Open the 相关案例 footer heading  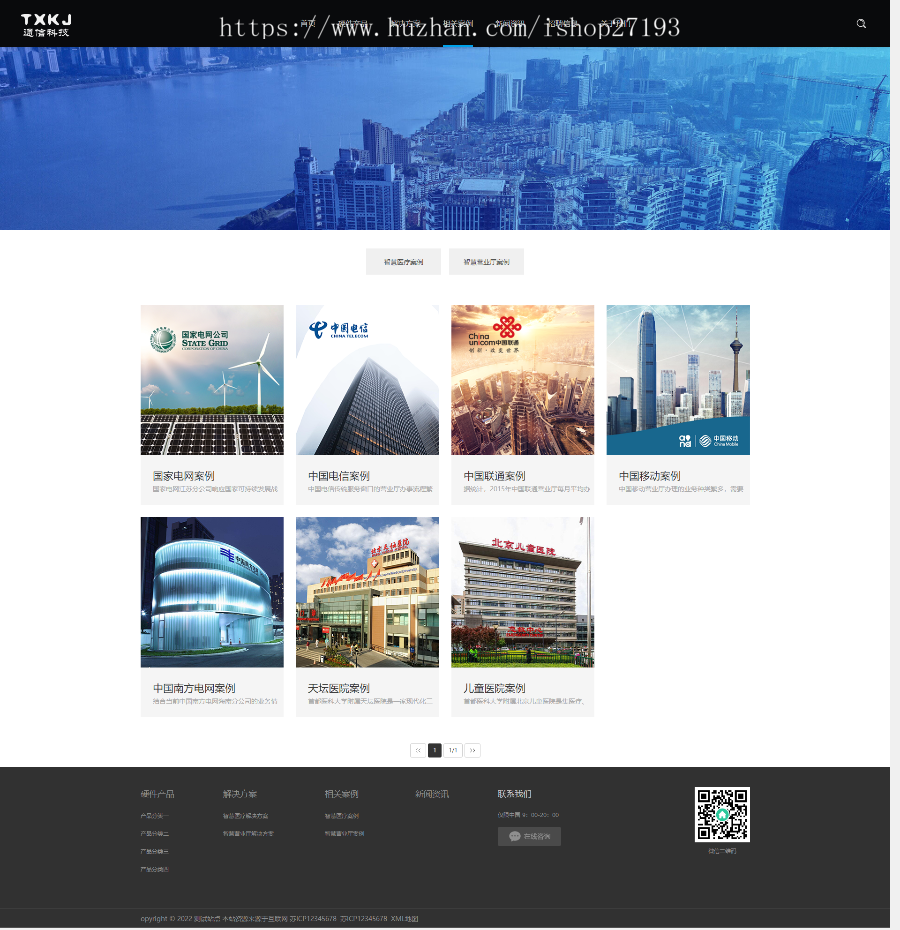click(x=341, y=794)
